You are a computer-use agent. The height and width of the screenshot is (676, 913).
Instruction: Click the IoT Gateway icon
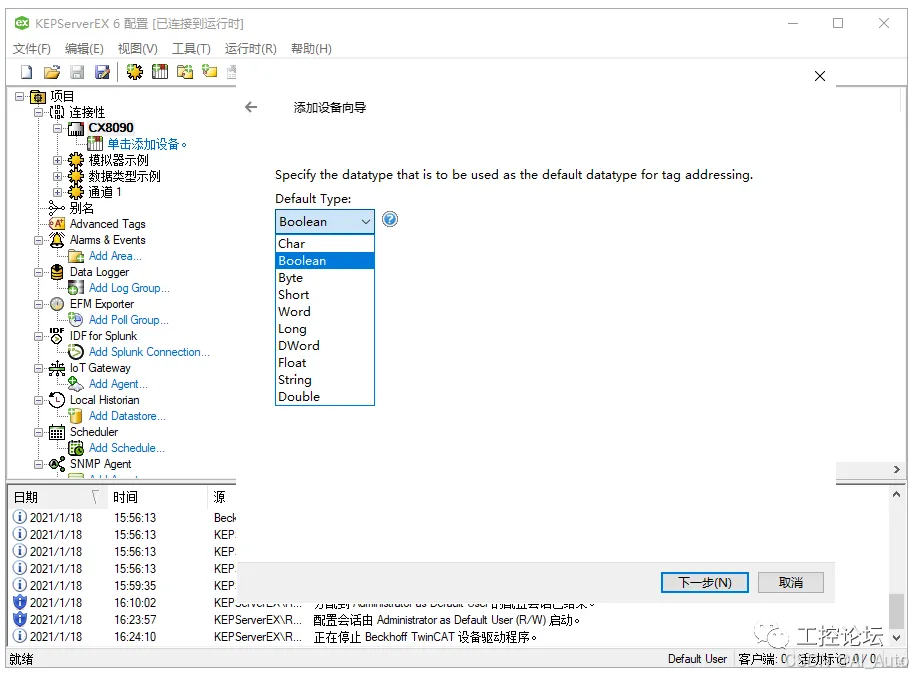point(57,368)
